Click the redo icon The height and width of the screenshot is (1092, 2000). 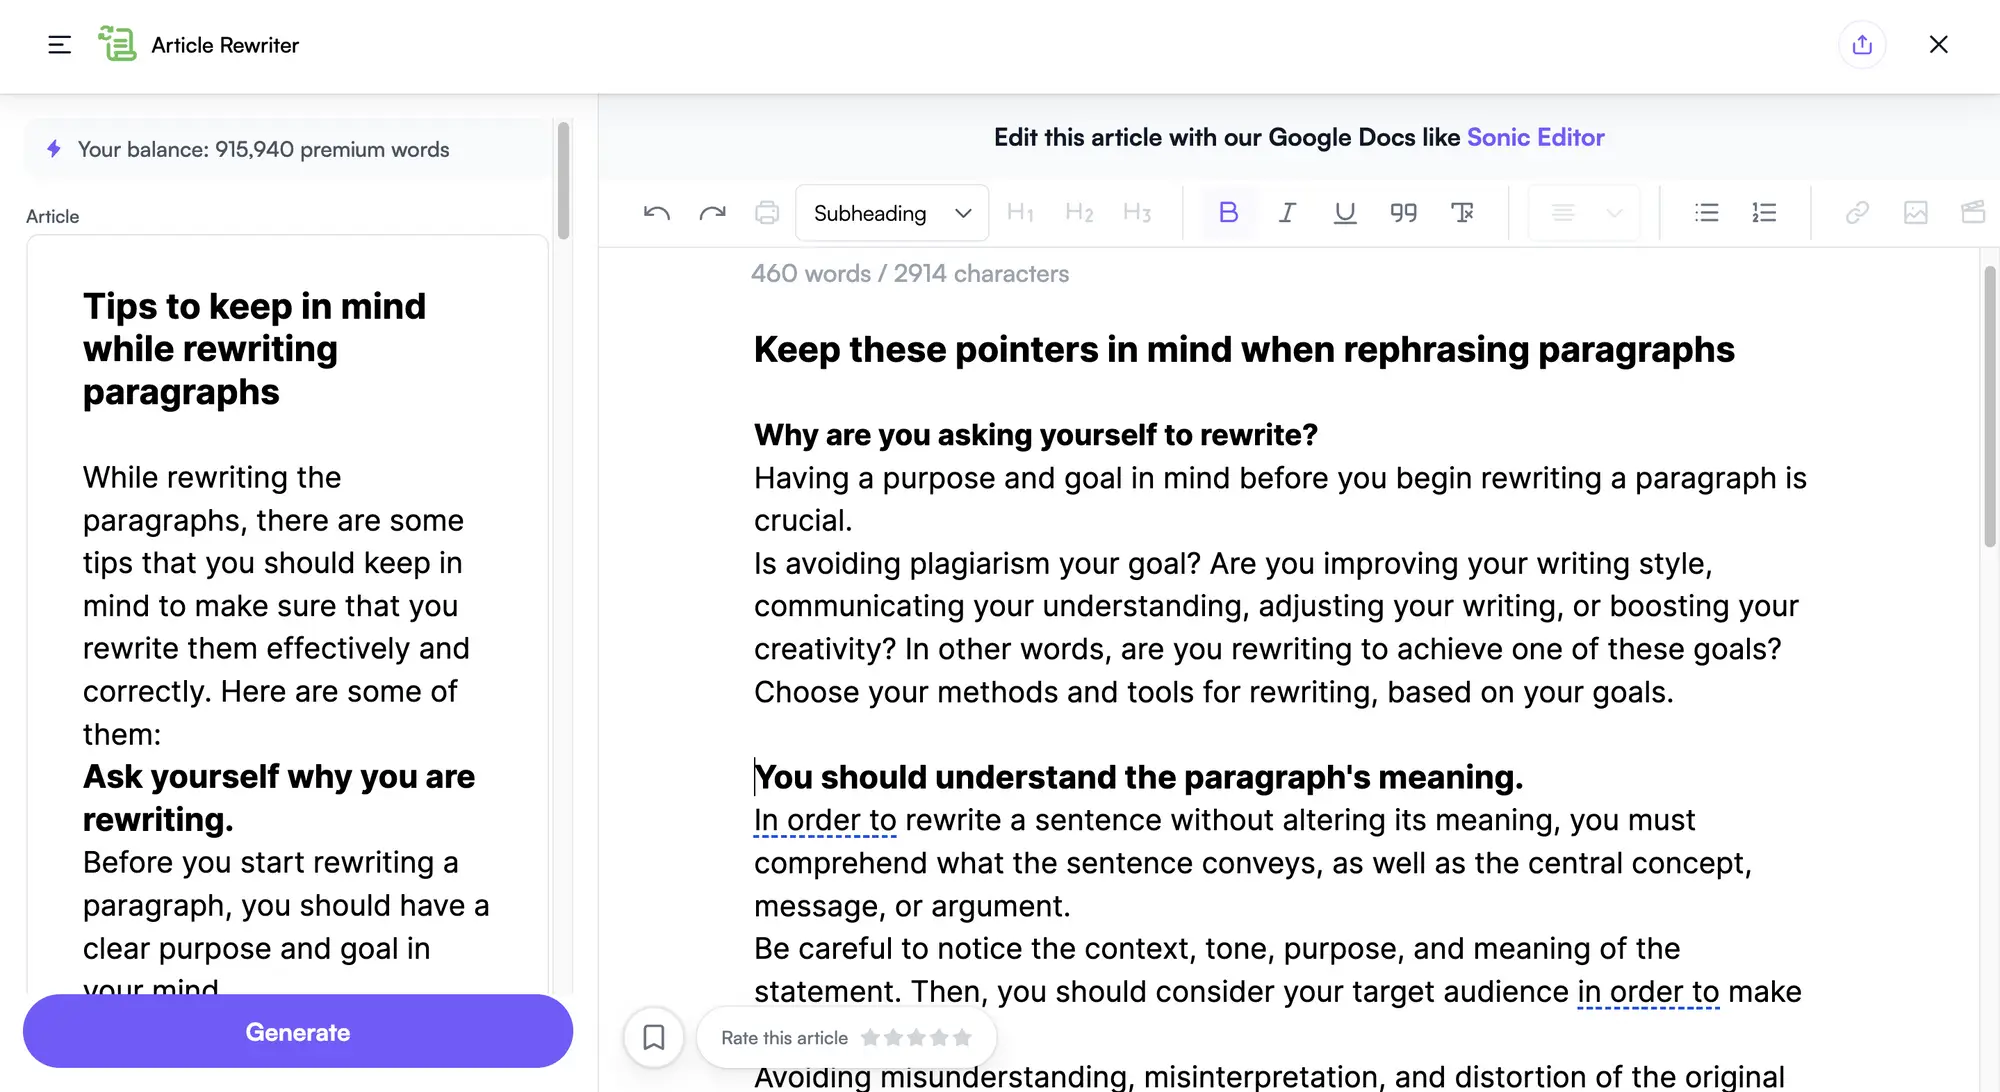[x=712, y=212]
